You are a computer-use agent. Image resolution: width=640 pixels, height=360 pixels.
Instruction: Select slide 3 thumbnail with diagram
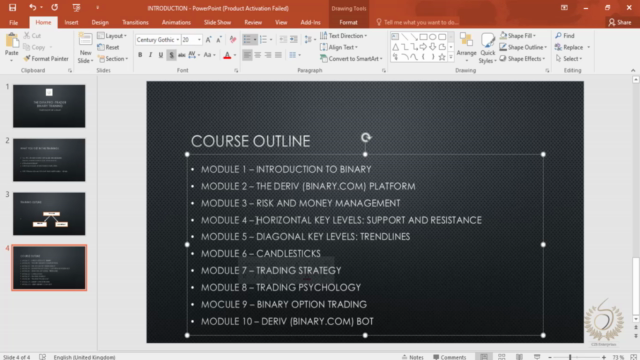pos(49,214)
